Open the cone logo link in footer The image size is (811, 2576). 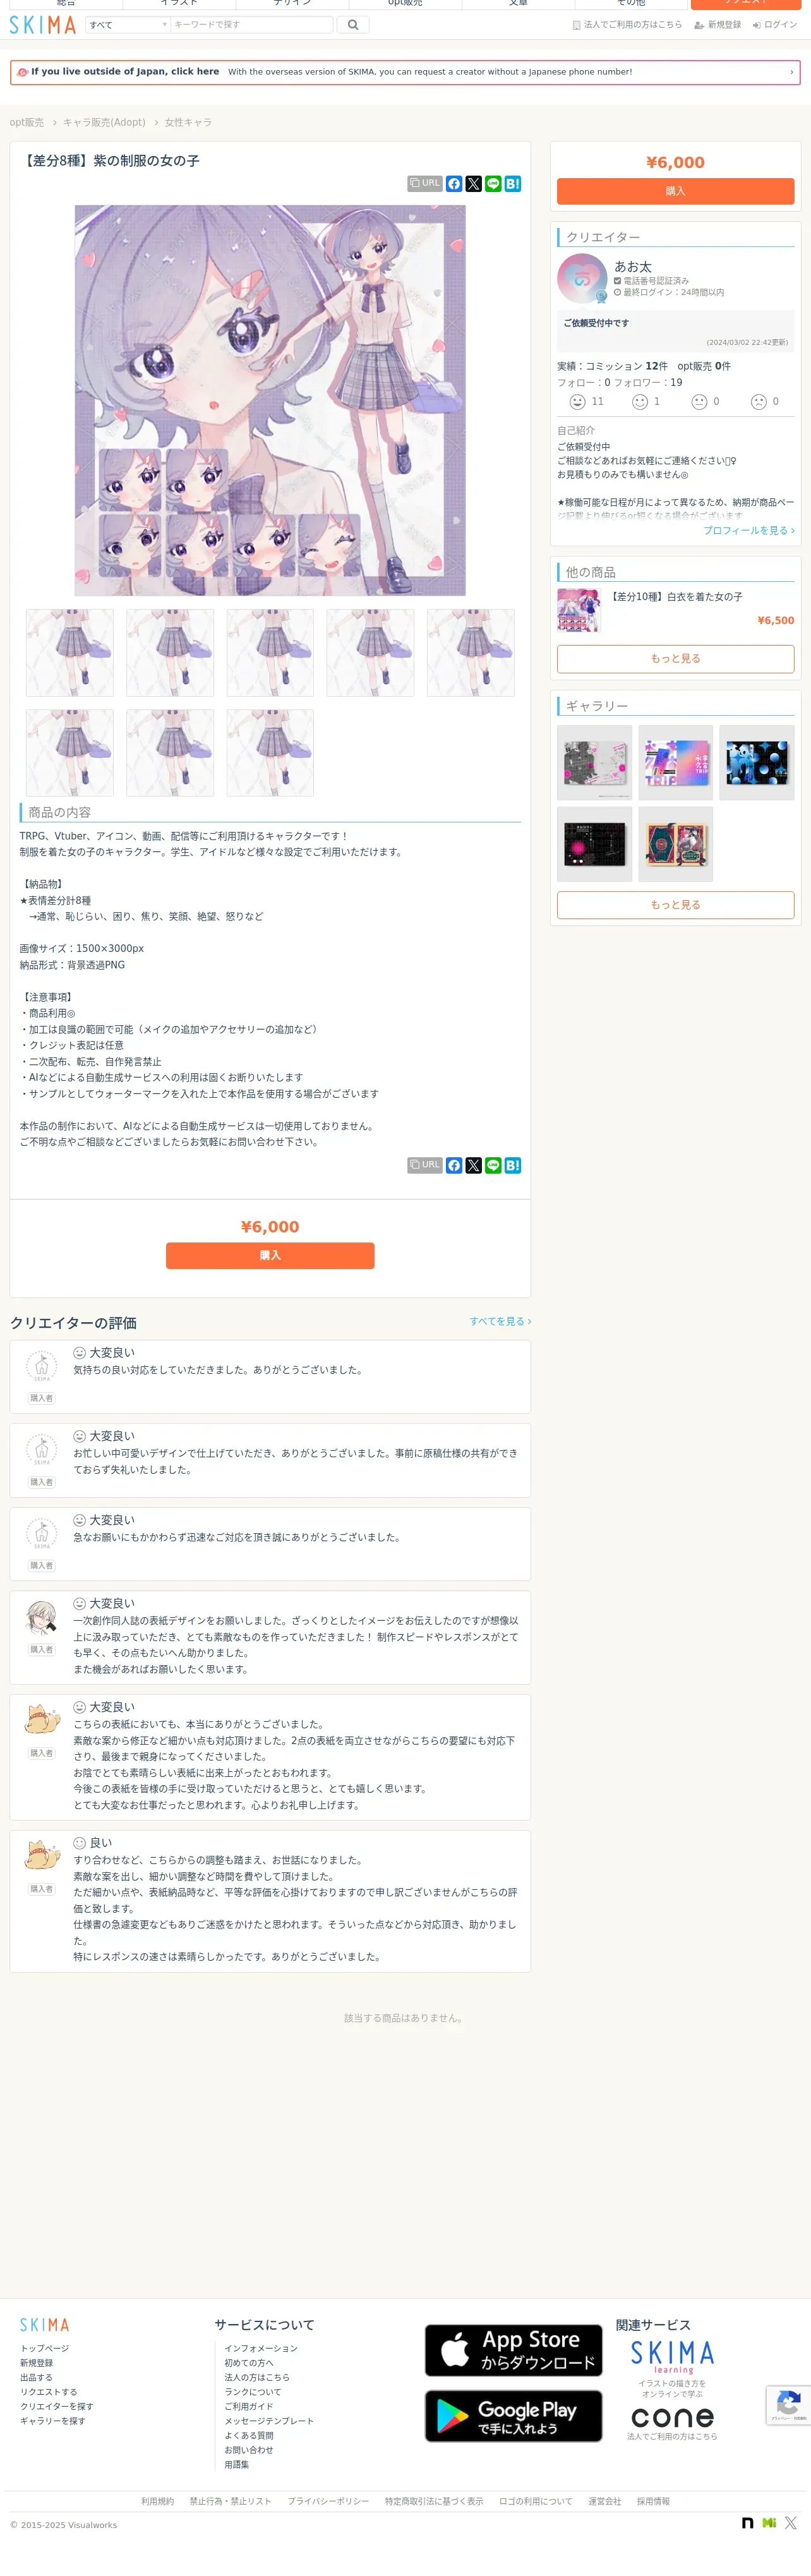coord(672,2417)
